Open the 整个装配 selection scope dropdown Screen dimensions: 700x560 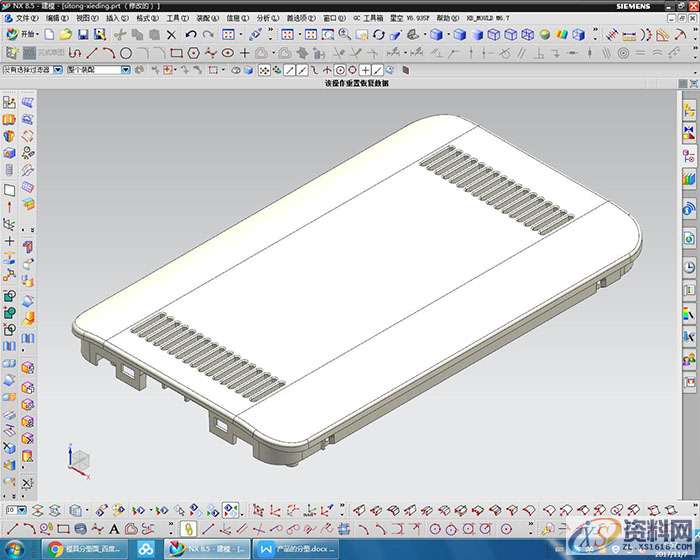coord(125,70)
